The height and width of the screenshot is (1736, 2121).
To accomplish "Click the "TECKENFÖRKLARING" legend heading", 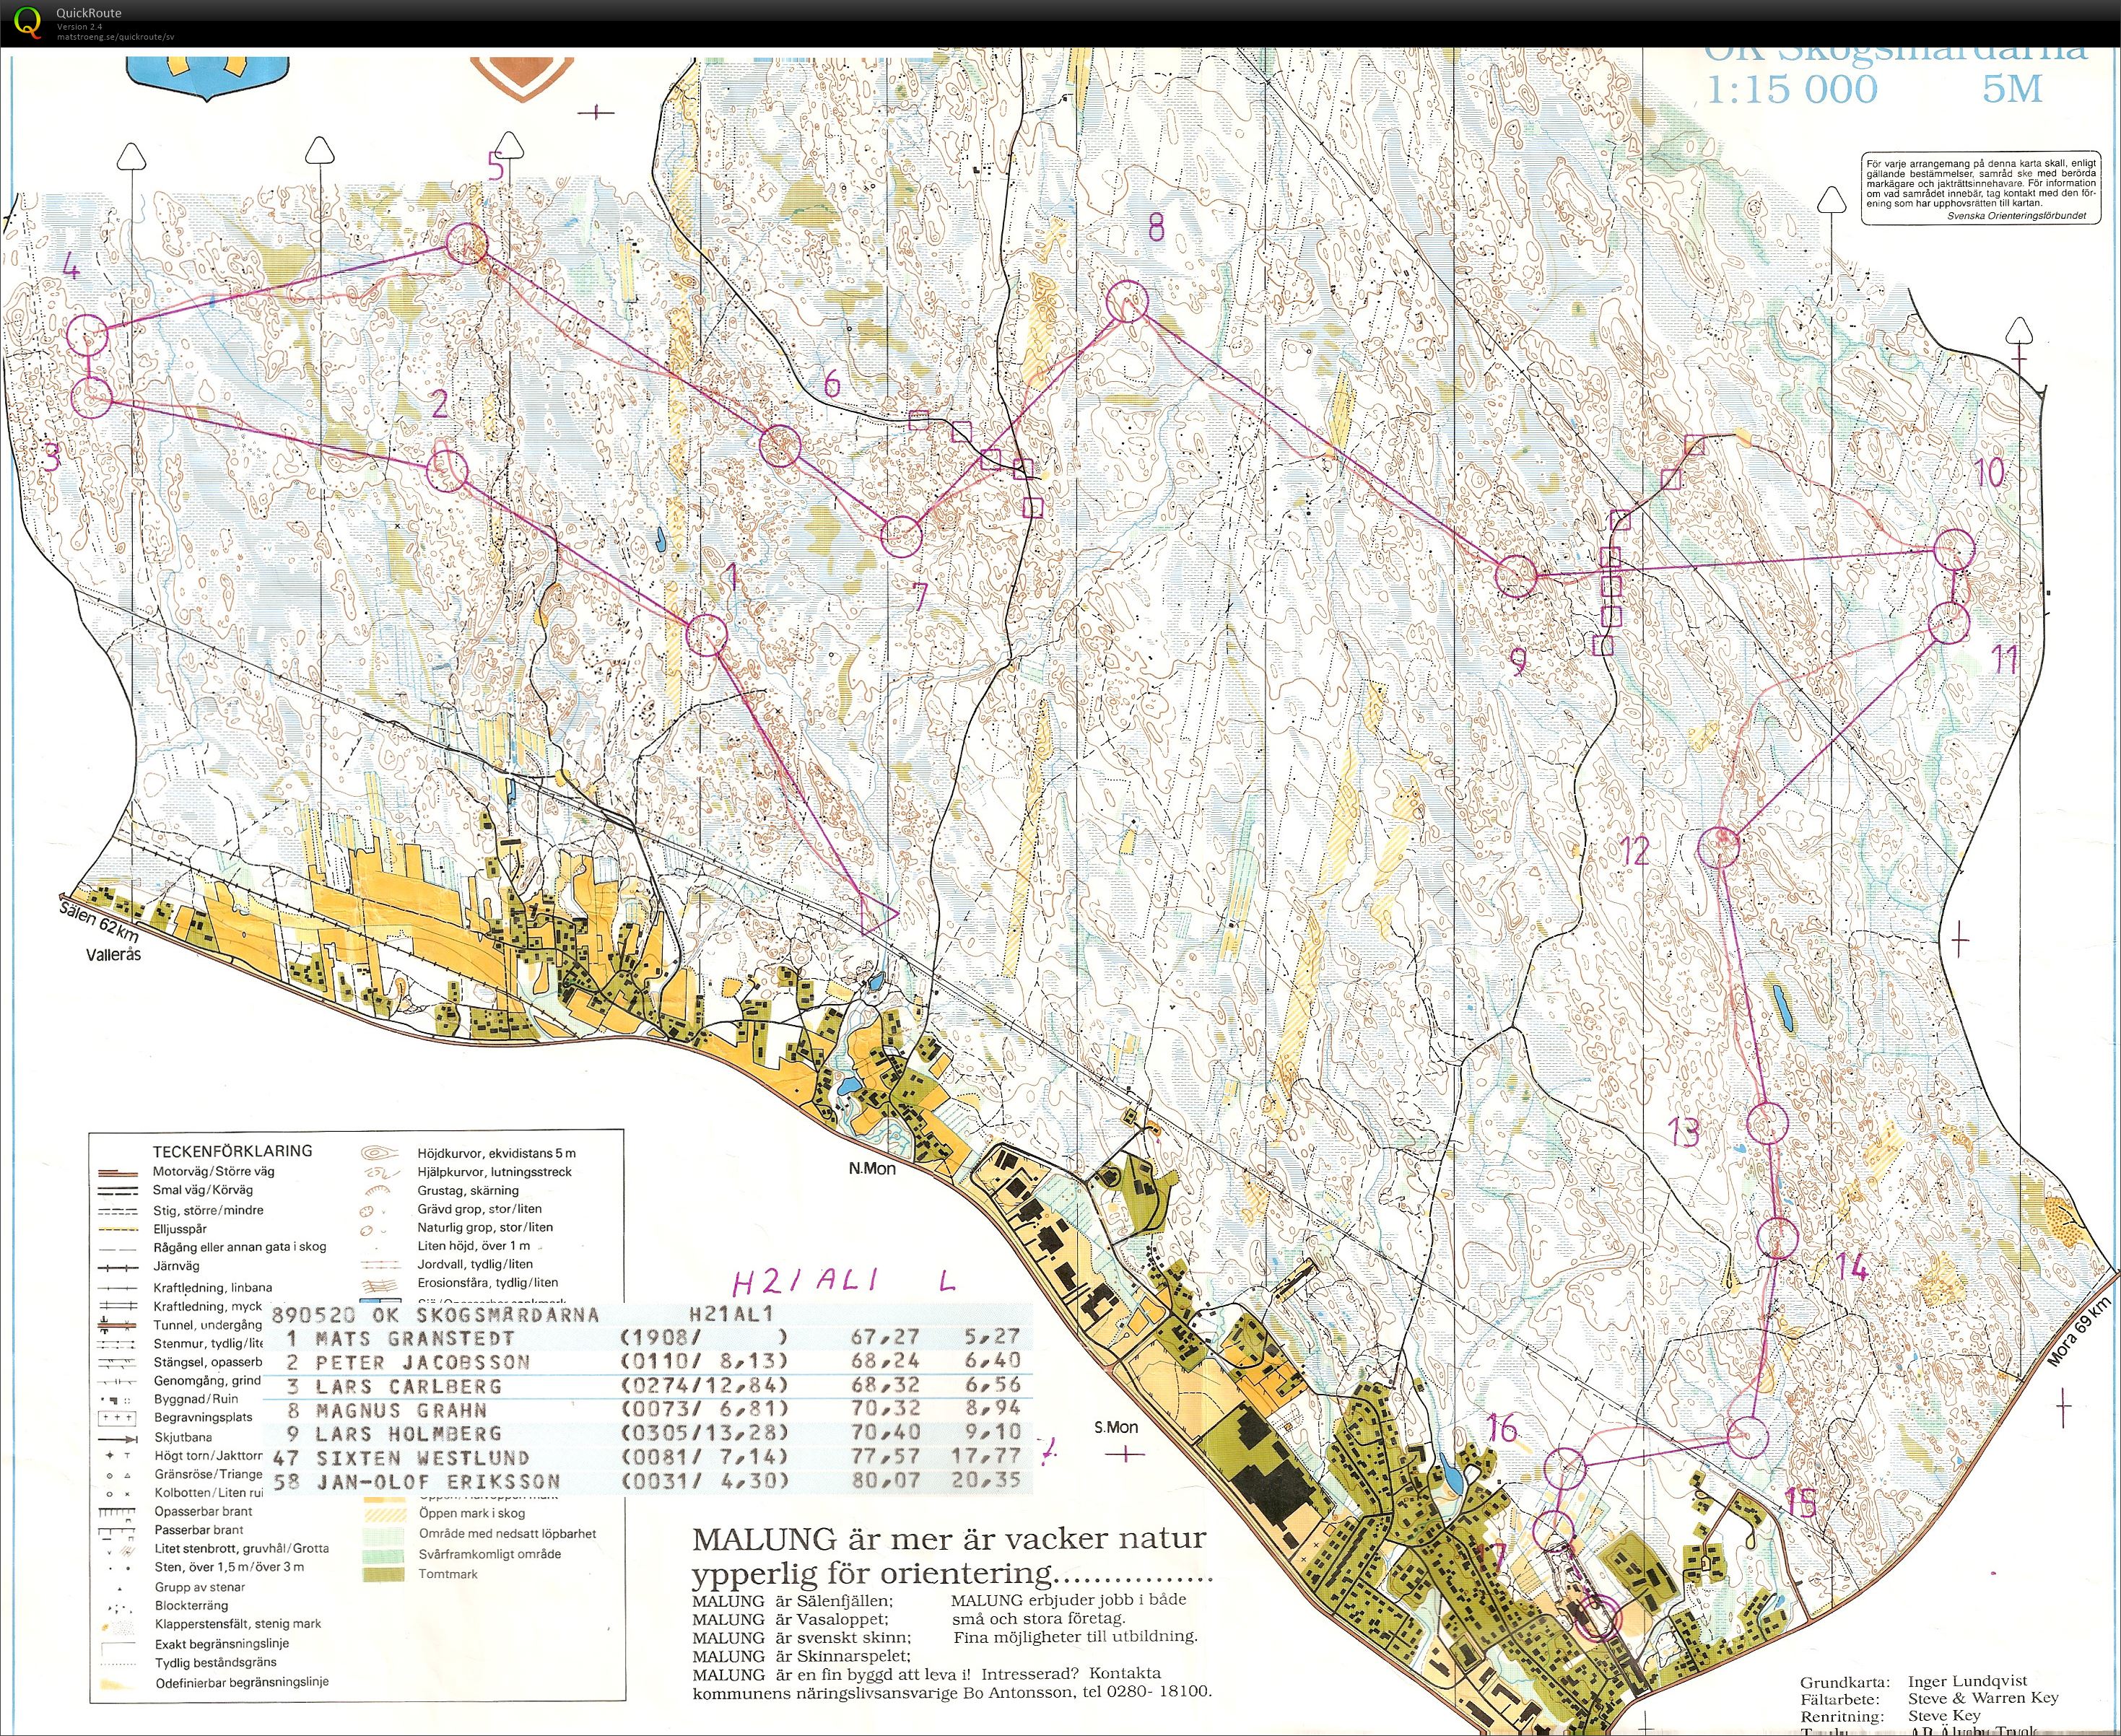I will pos(233,1151).
